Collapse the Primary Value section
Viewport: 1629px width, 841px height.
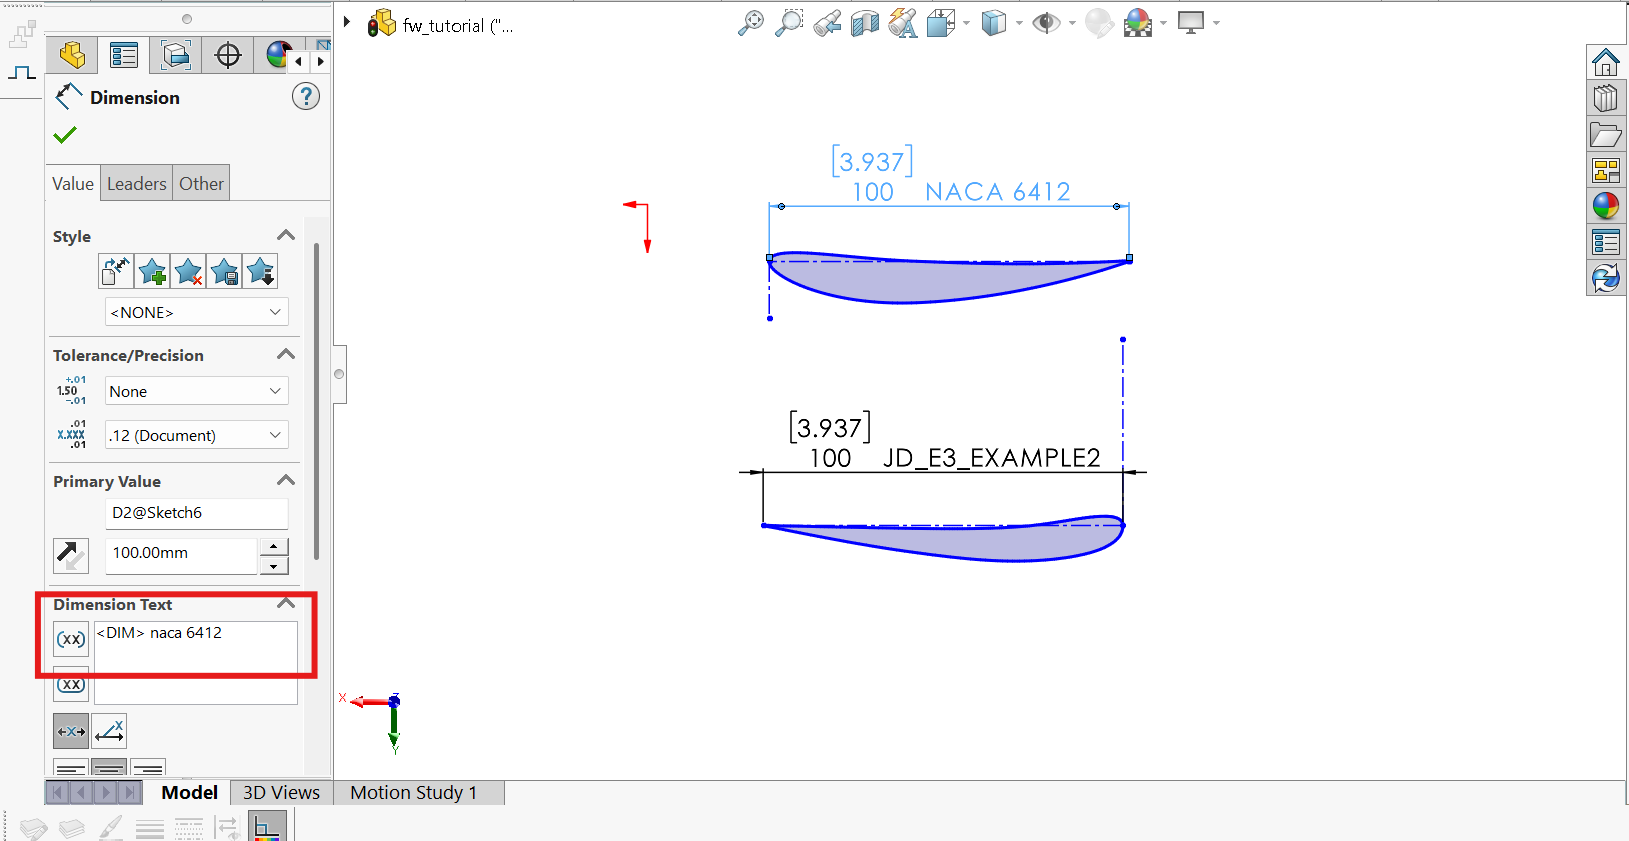pyautogui.click(x=286, y=481)
